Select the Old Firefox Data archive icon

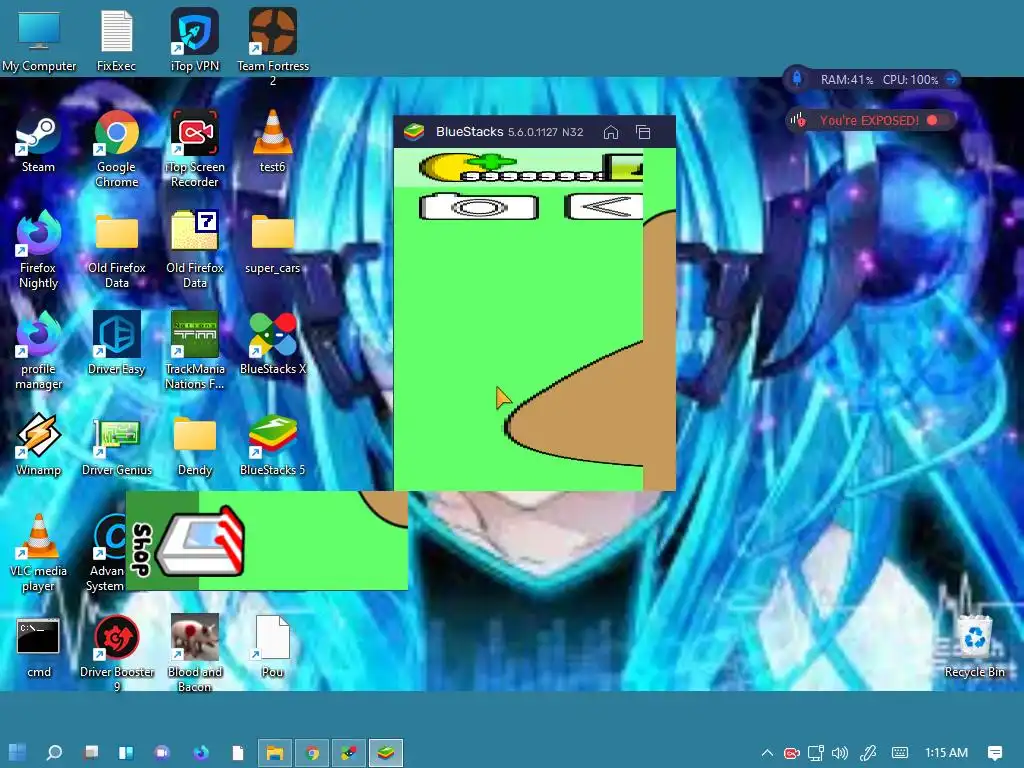(x=195, y=249)
